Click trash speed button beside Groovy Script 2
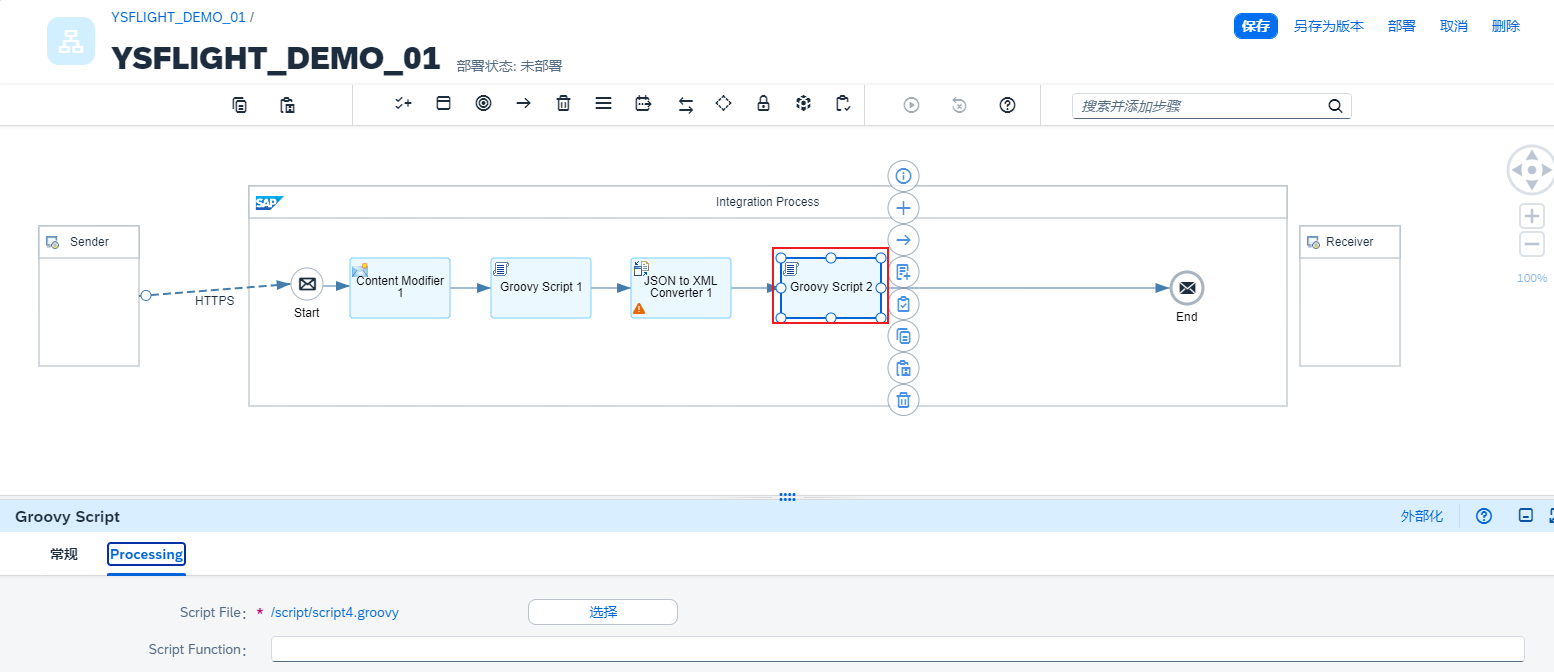The height and width of the screenshot is (672, 1554). click(903, 400)
